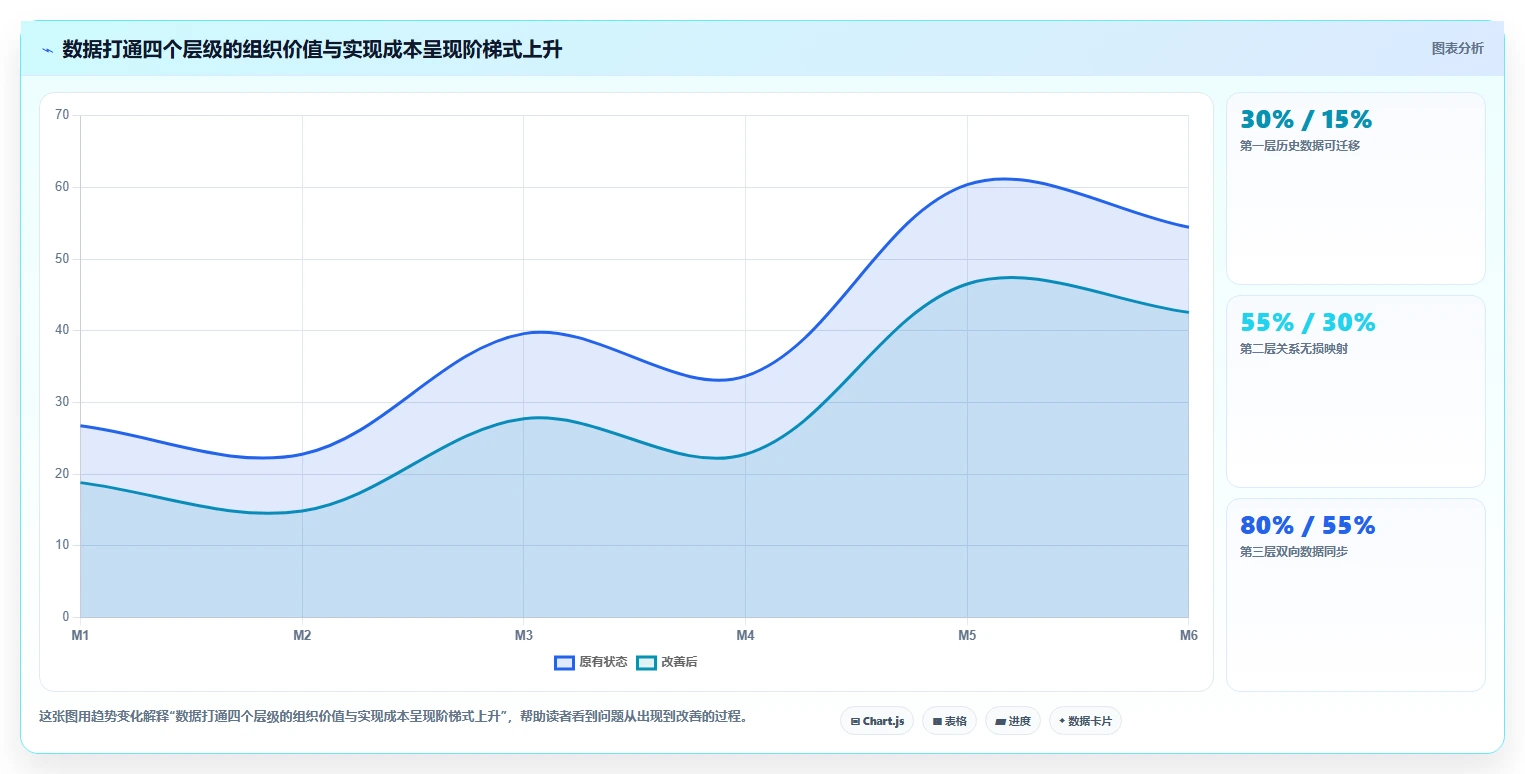Click the 70 y-axis tick label
This screenshot has height=774, width=1525.
tap(62, 115)
